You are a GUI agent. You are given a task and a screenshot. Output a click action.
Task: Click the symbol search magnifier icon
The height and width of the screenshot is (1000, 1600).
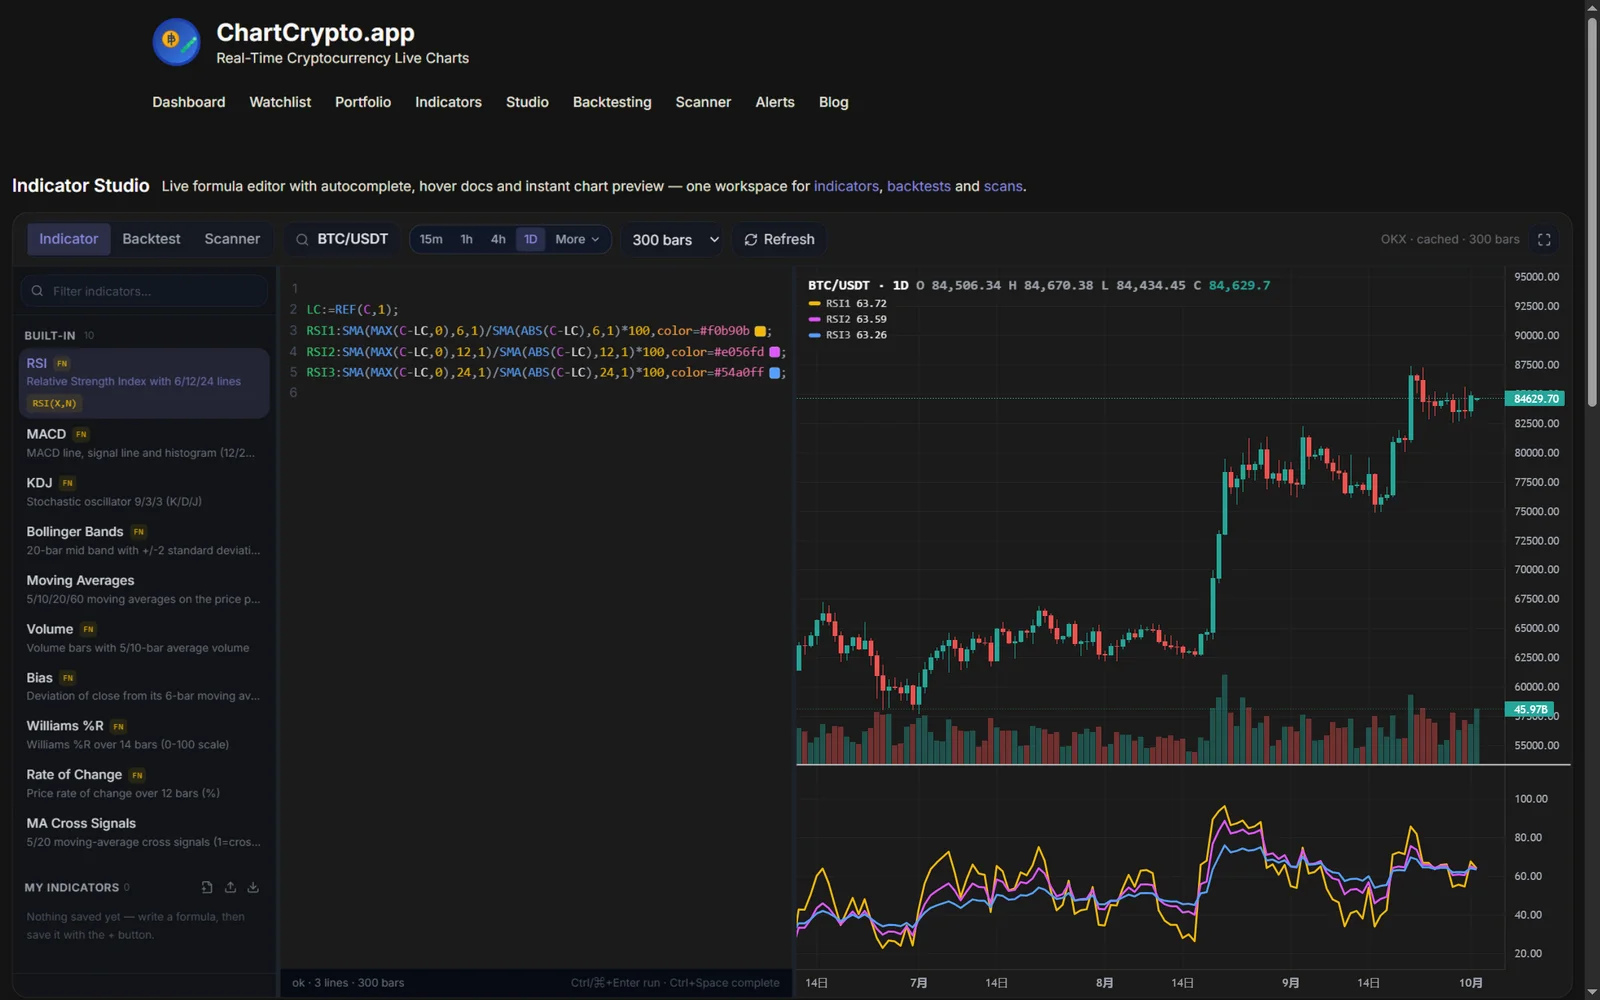302,240
